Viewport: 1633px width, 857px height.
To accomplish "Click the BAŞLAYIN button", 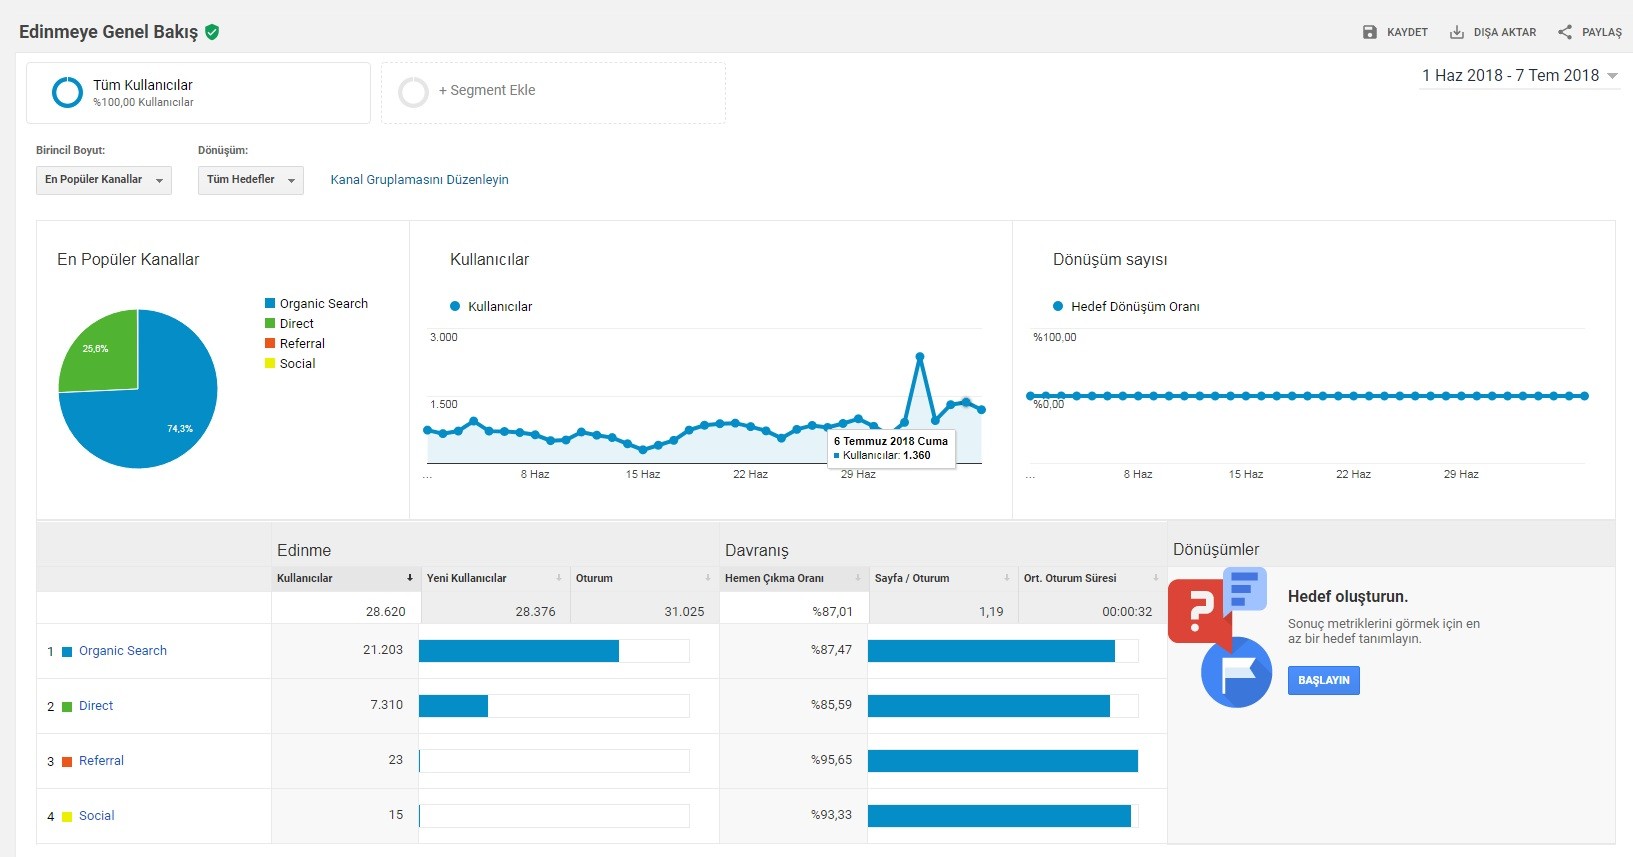I will 1324,680.
